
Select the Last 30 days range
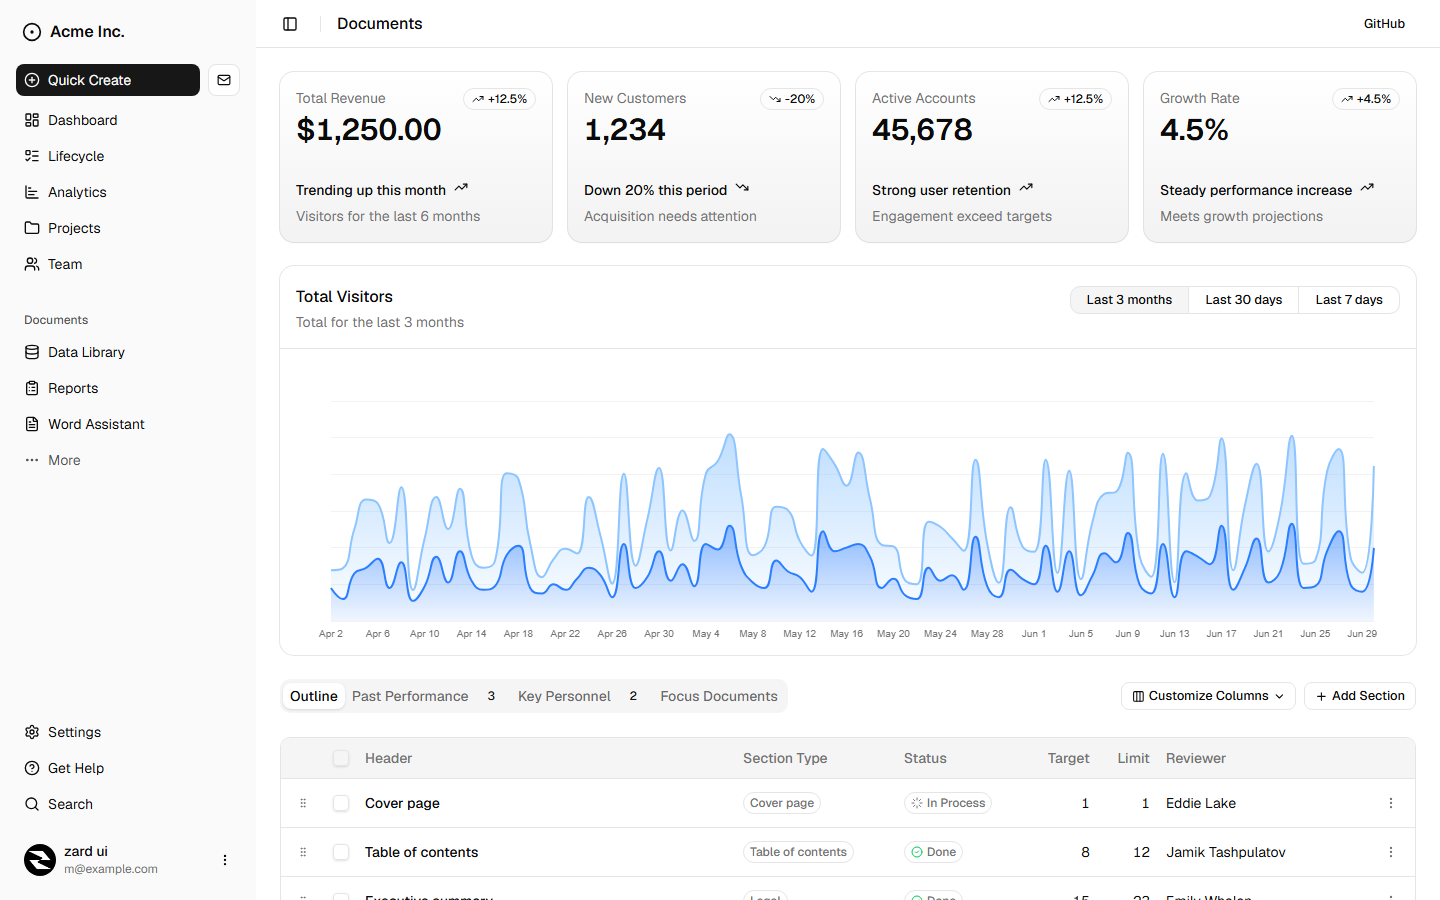coord(1243,300)
